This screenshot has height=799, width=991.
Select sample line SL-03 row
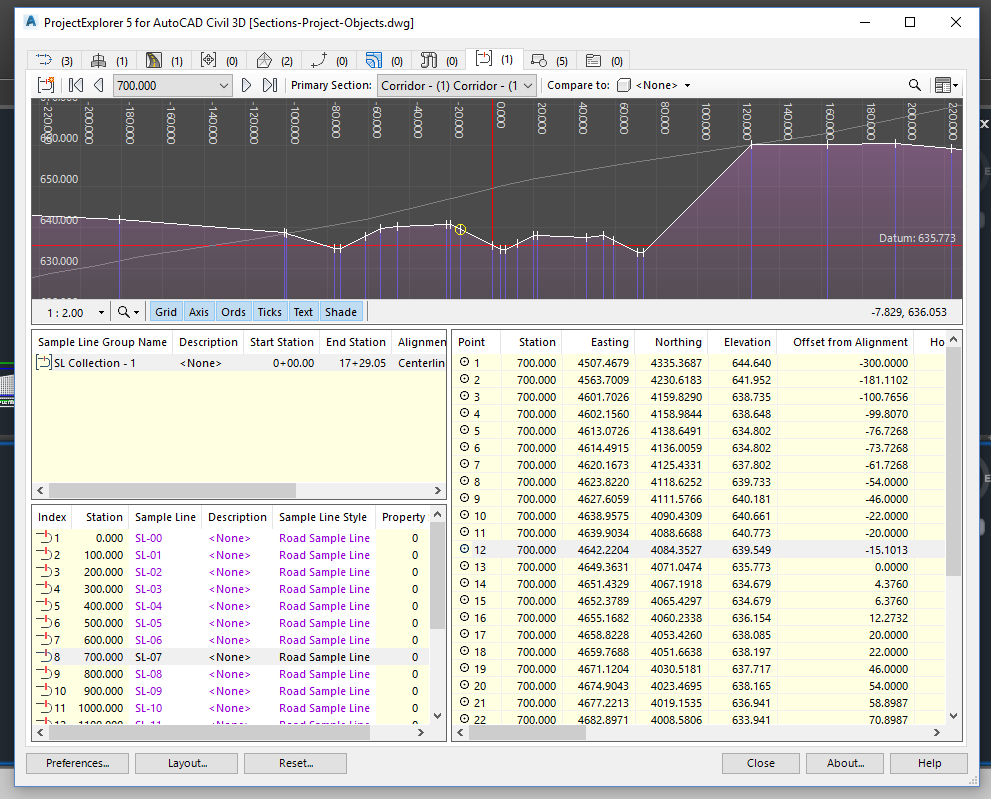coord(231,589)
